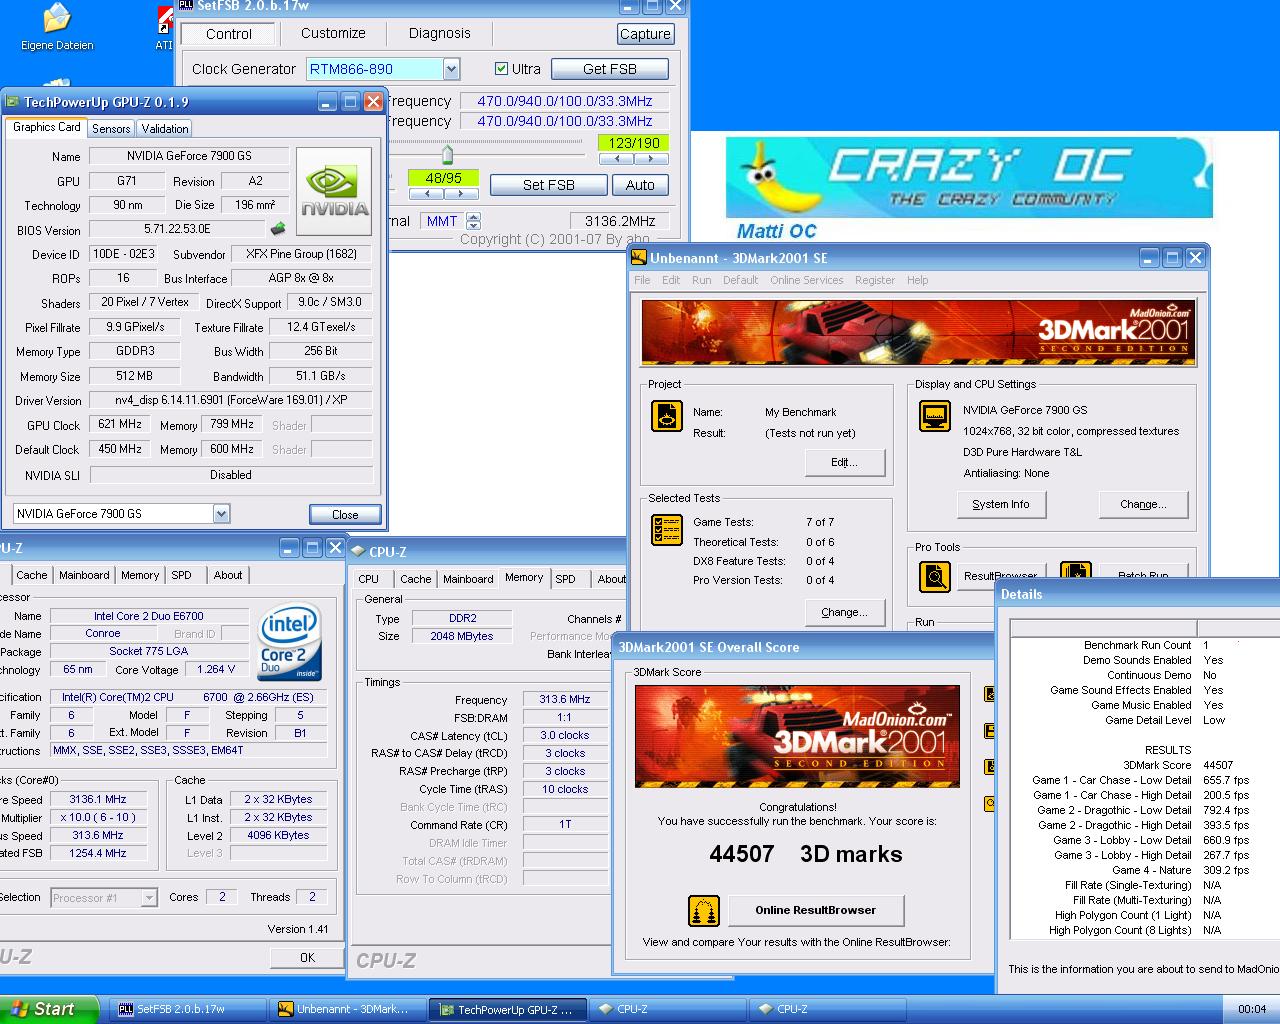
Task: Click the Intel Core 2 Duo logo
Action: pyautogui.click(x=289, y=642)
